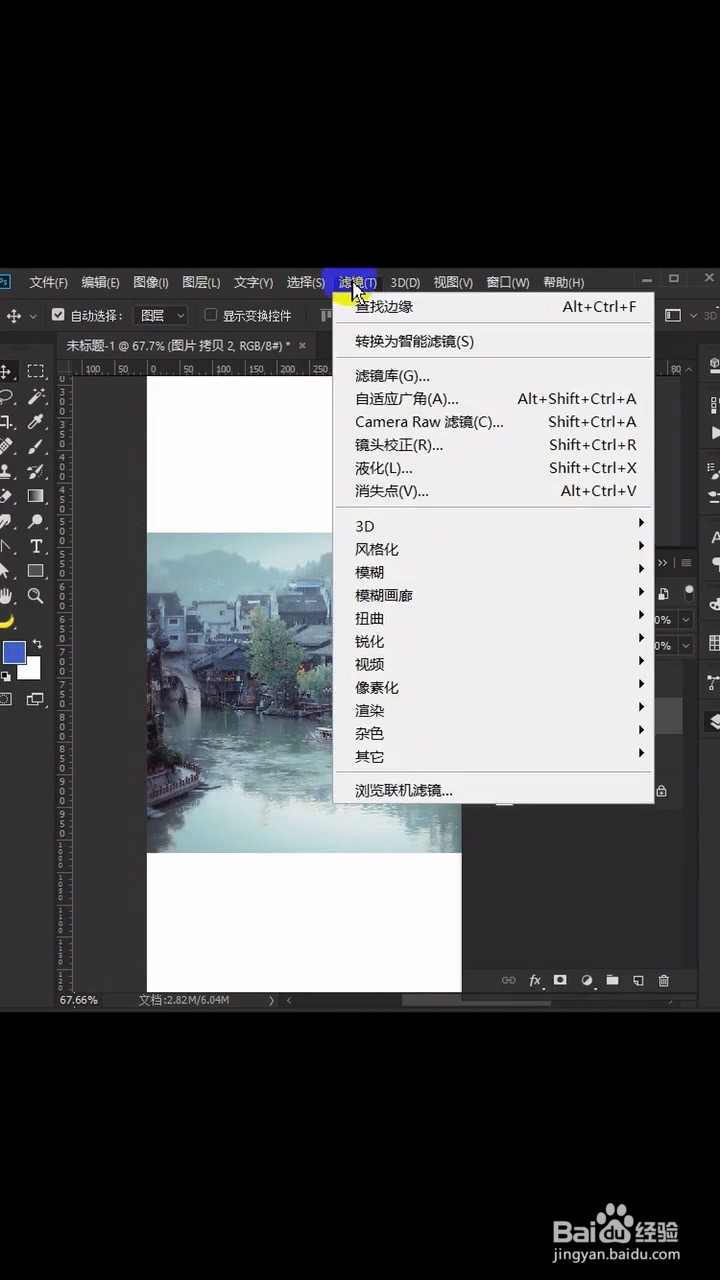The height and width of the screenshot is (1280, 720).
Task: Open 滤镜库(G)... filter gallery
Action: point(493,376)
